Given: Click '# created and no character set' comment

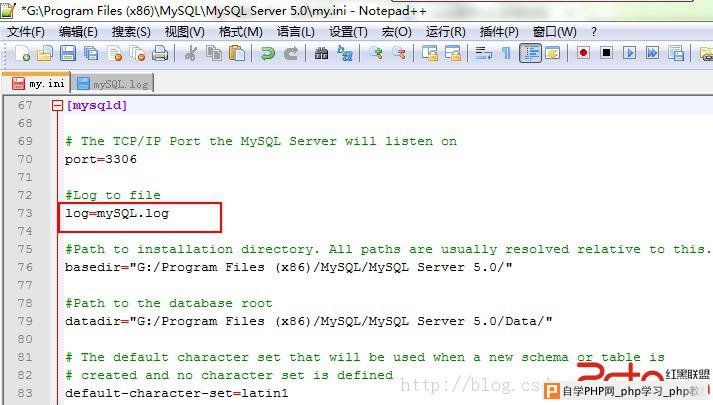Looking at the screenshot, I should [229, 375].
